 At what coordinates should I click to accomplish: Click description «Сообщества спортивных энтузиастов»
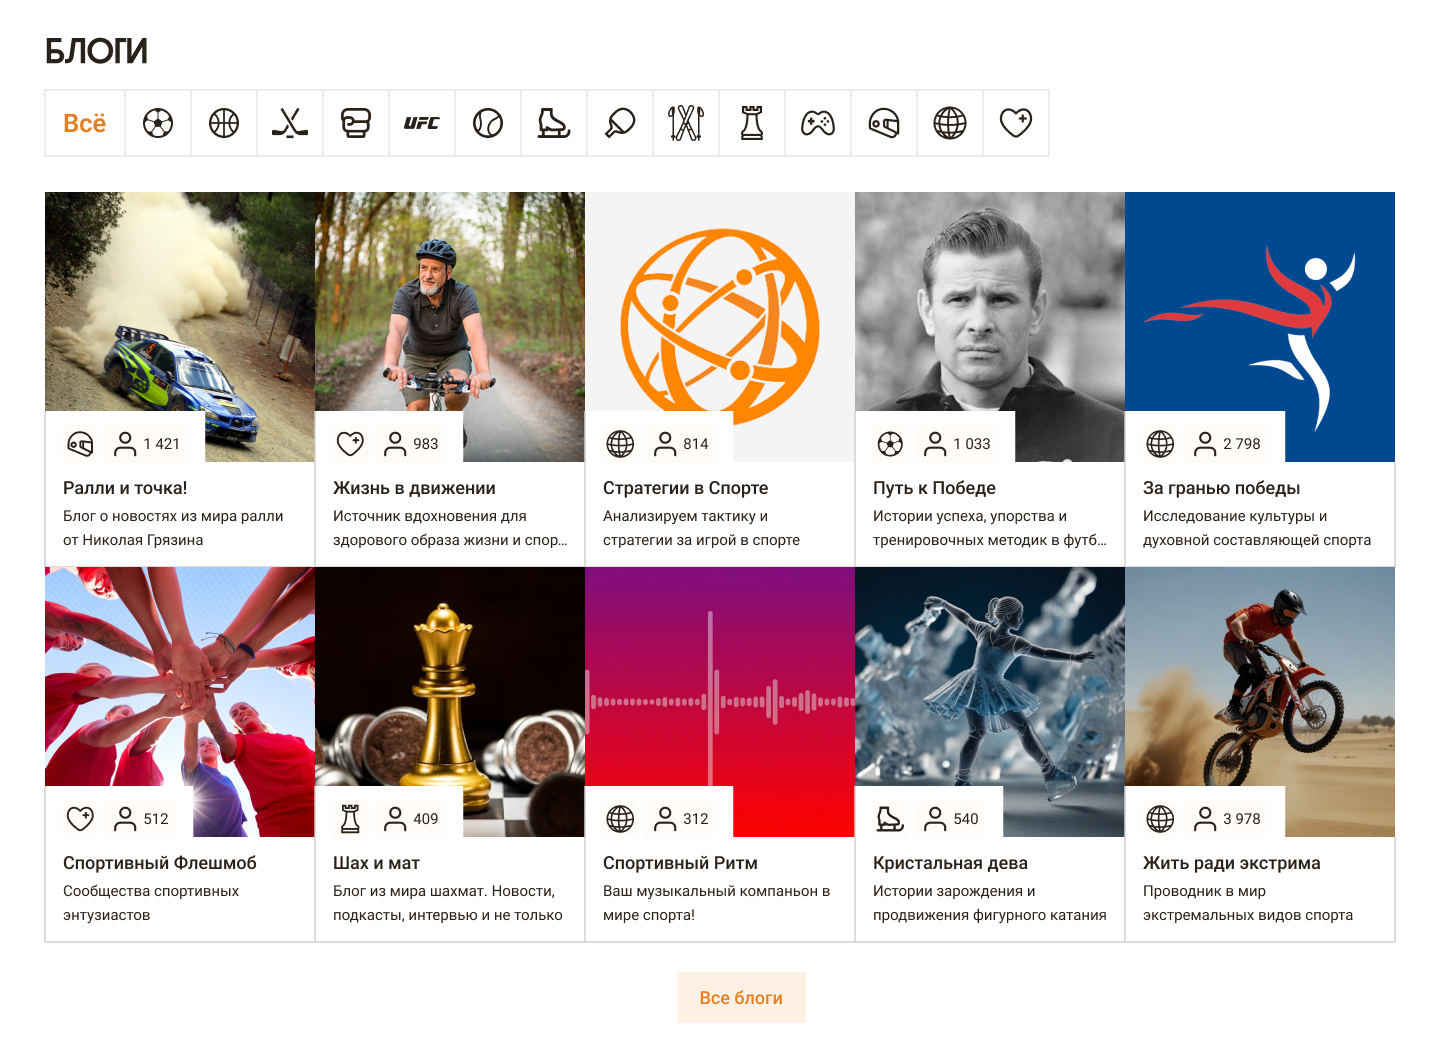[151, 903]
